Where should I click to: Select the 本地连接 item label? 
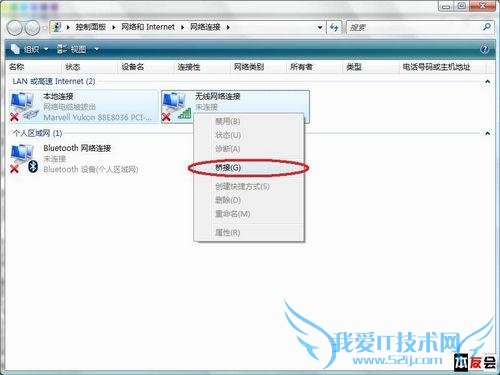(x=58, y=97)
